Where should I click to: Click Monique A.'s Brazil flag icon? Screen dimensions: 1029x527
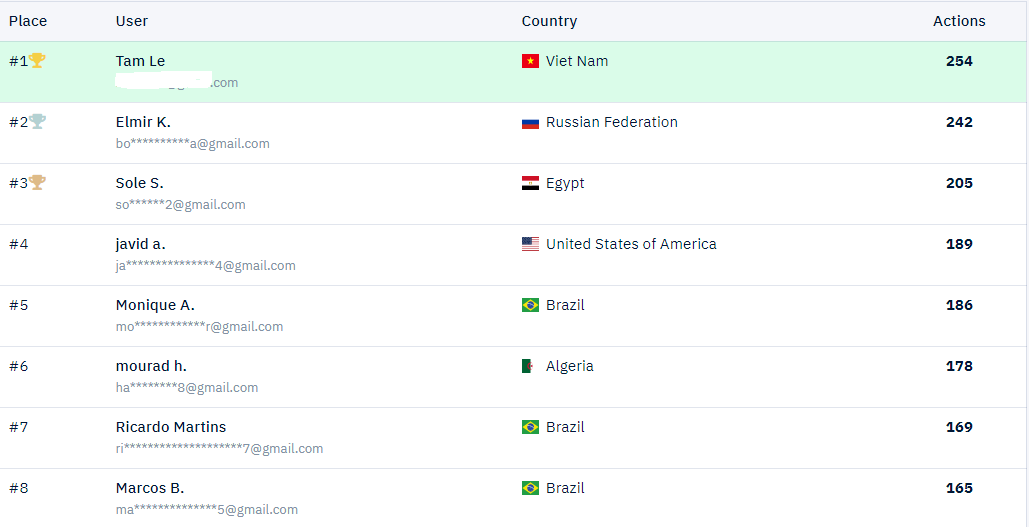tap(530, 306)
